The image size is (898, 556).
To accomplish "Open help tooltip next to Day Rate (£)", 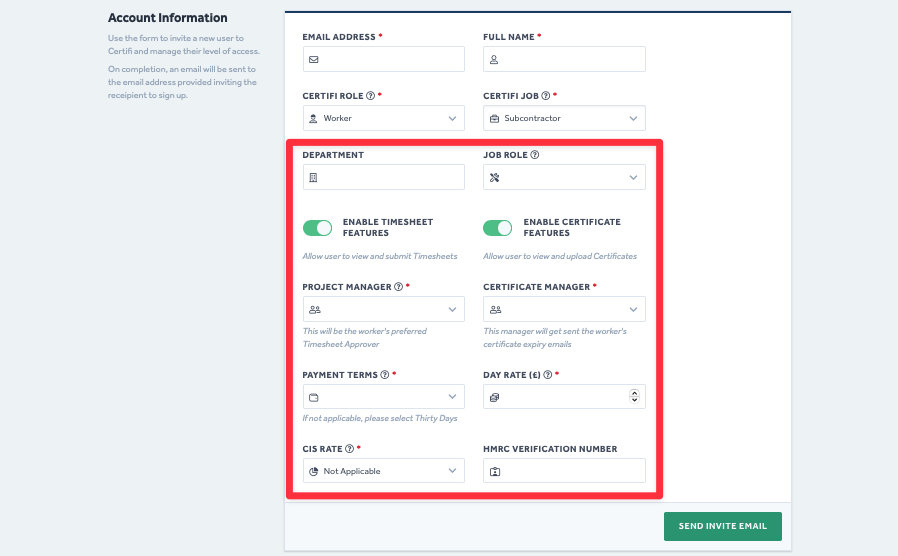I will coord(548,374).
